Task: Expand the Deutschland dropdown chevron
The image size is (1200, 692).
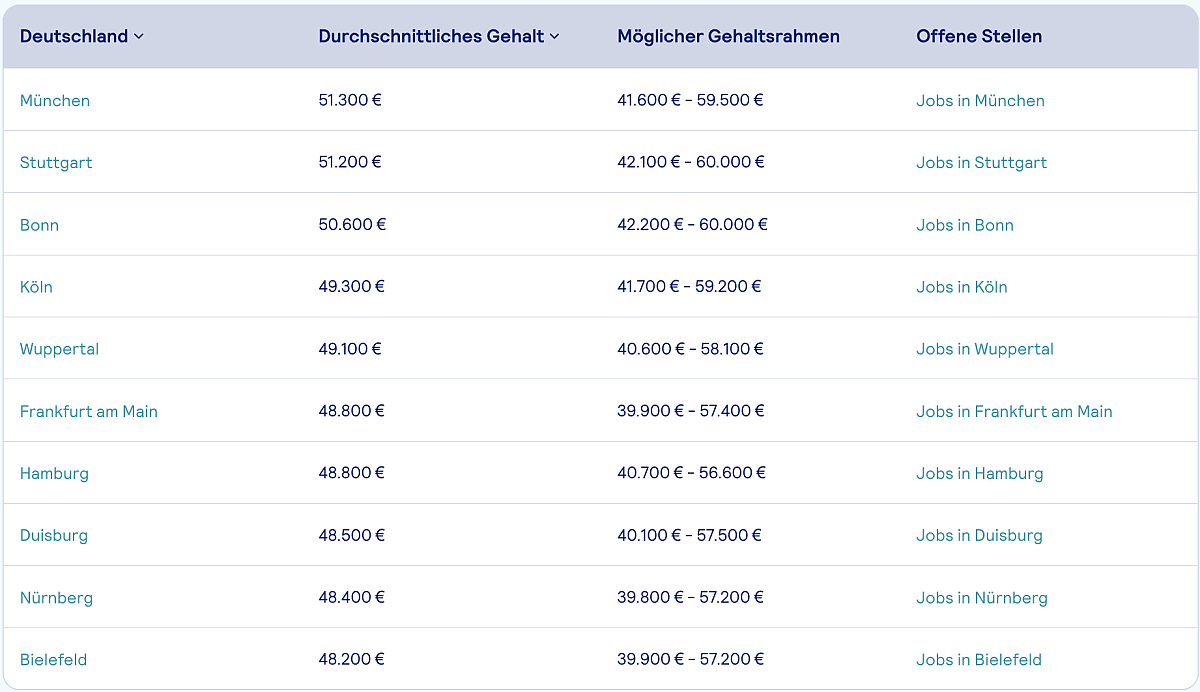Action: [x=139, y=37]
